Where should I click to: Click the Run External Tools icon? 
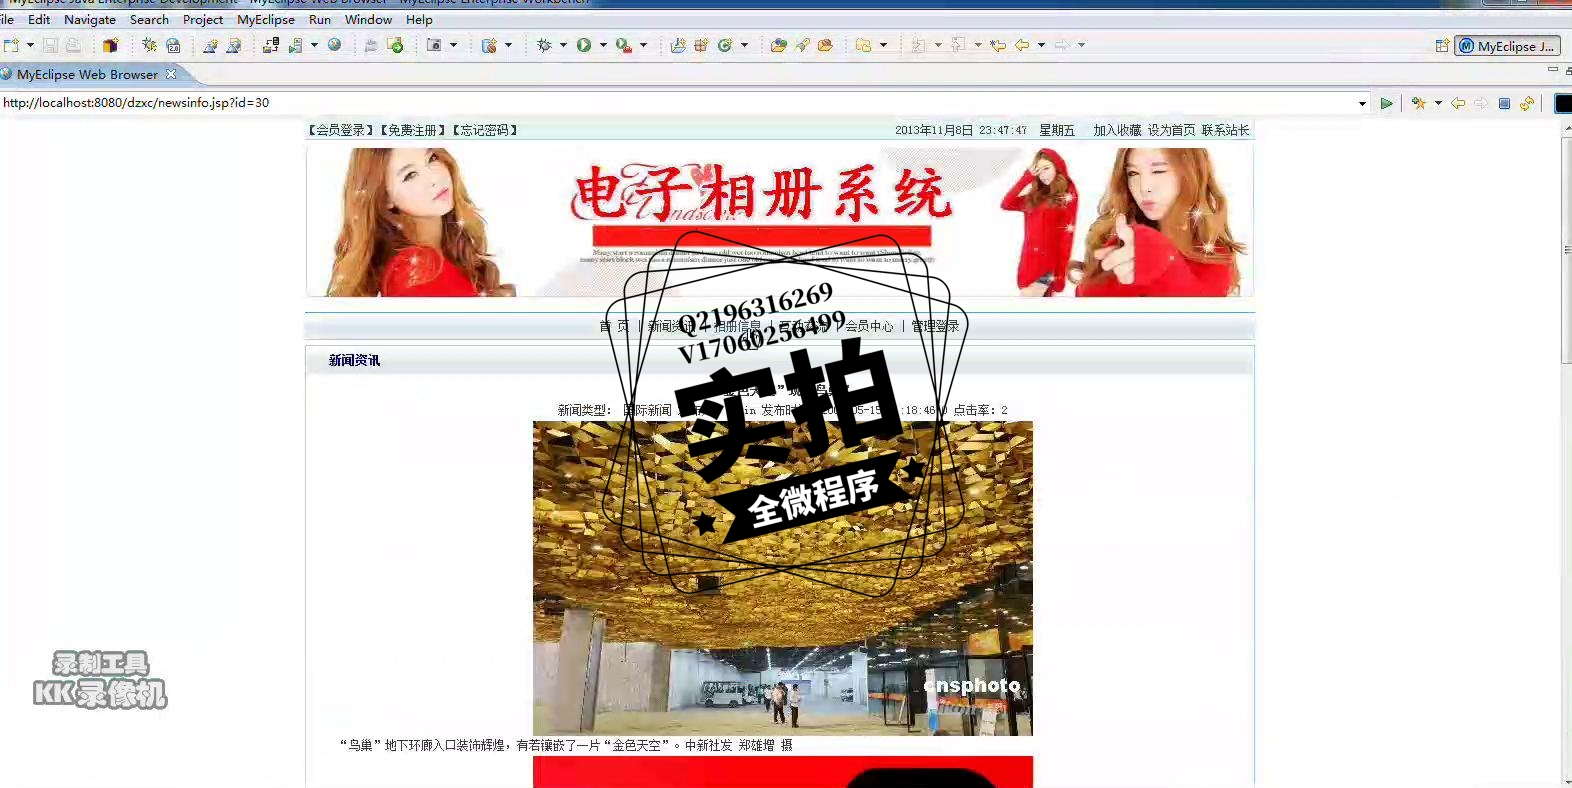tap(624, 45)
